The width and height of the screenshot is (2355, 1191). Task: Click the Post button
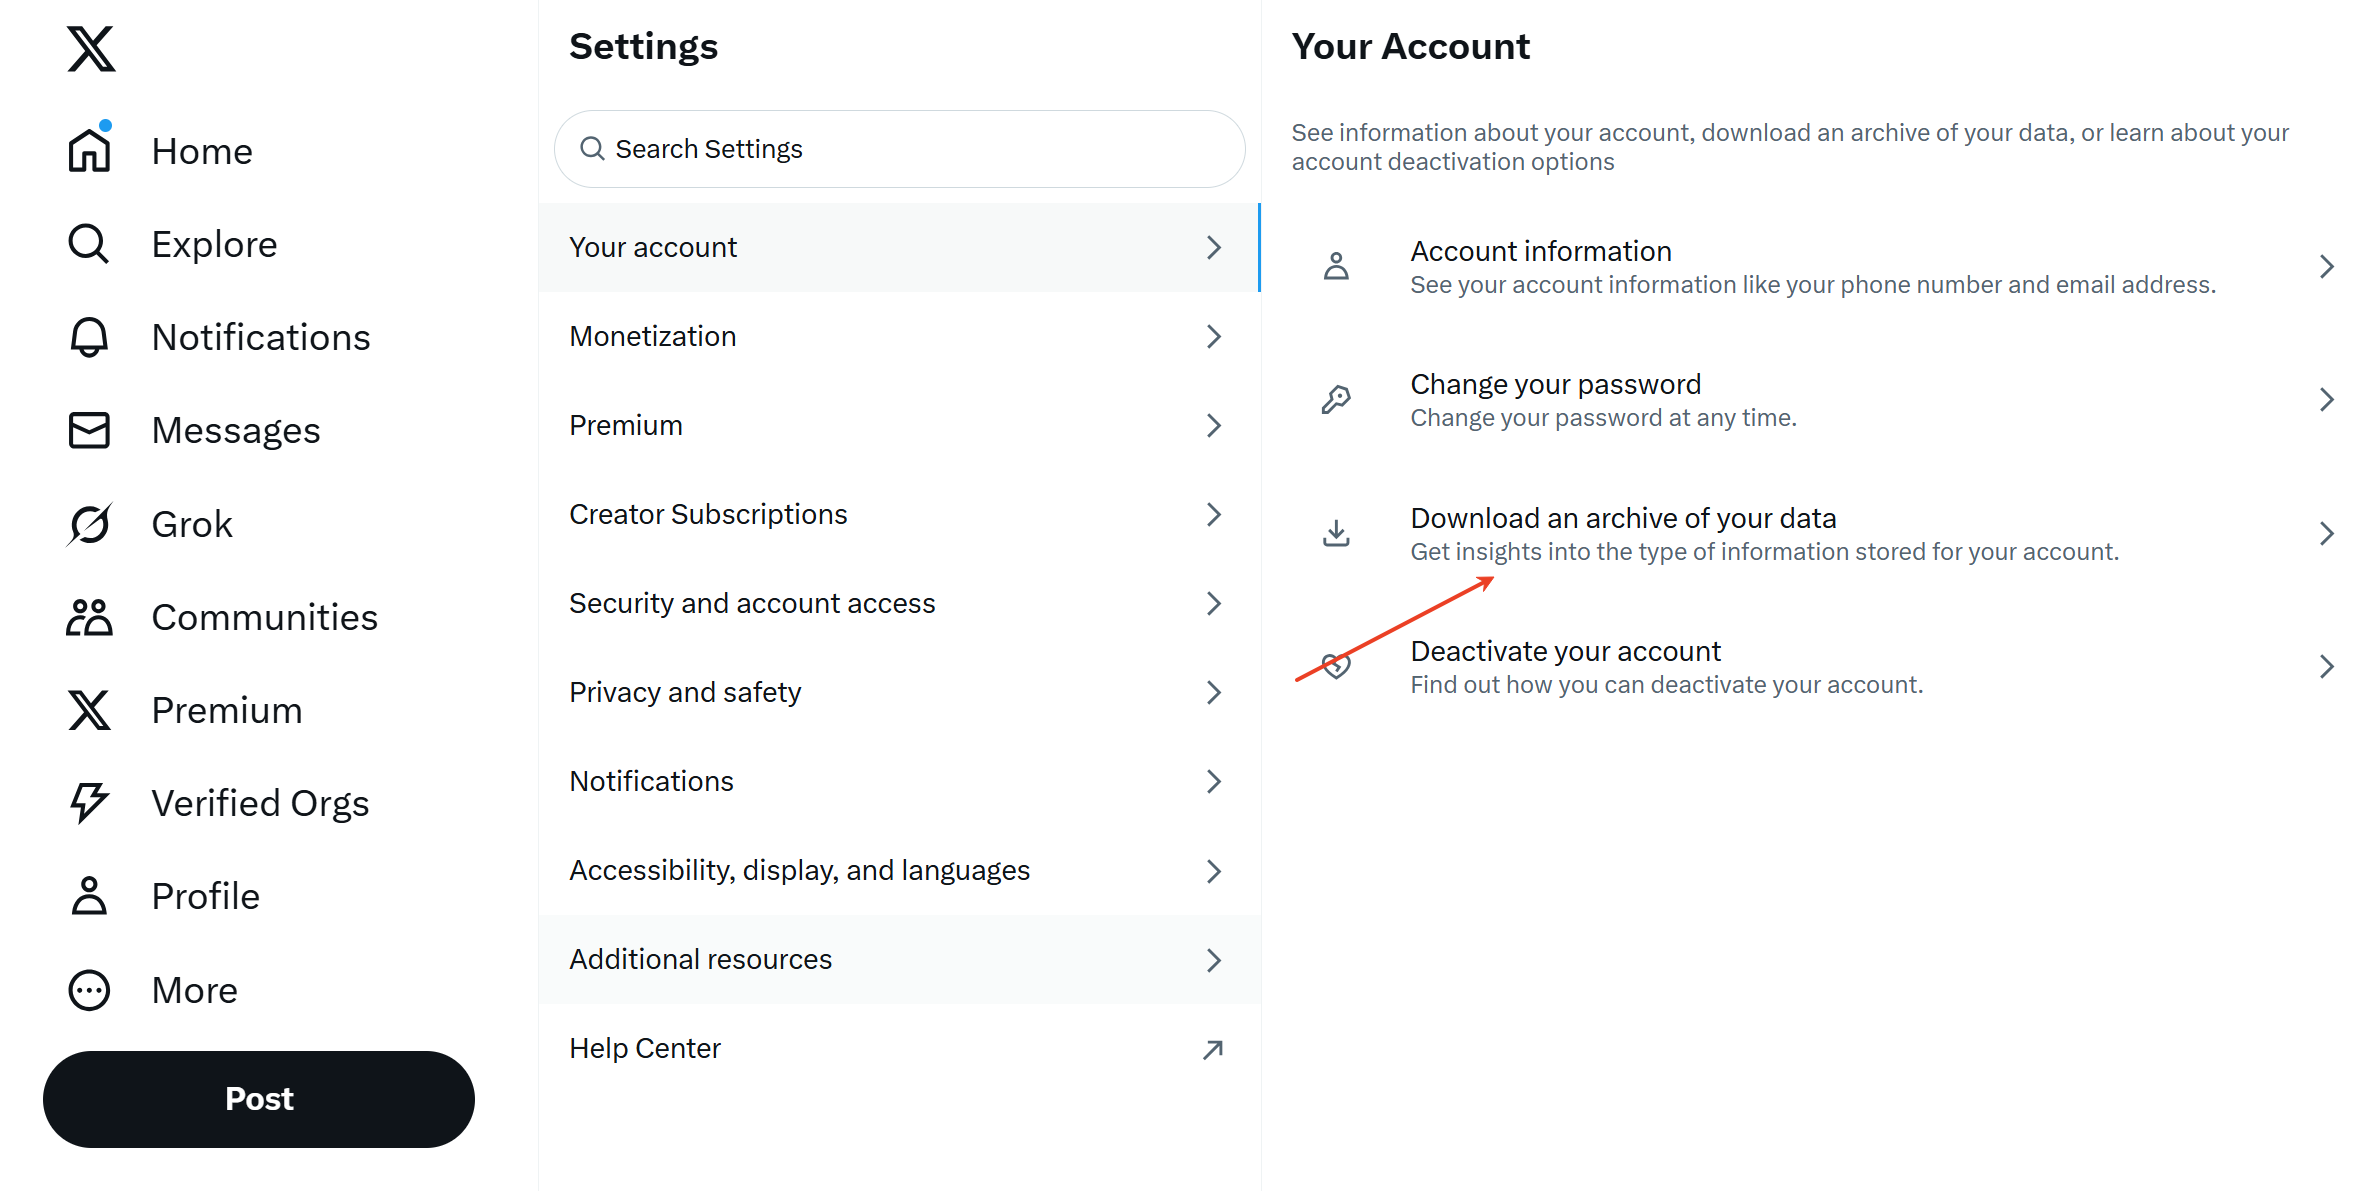[x=259, y=1099]
